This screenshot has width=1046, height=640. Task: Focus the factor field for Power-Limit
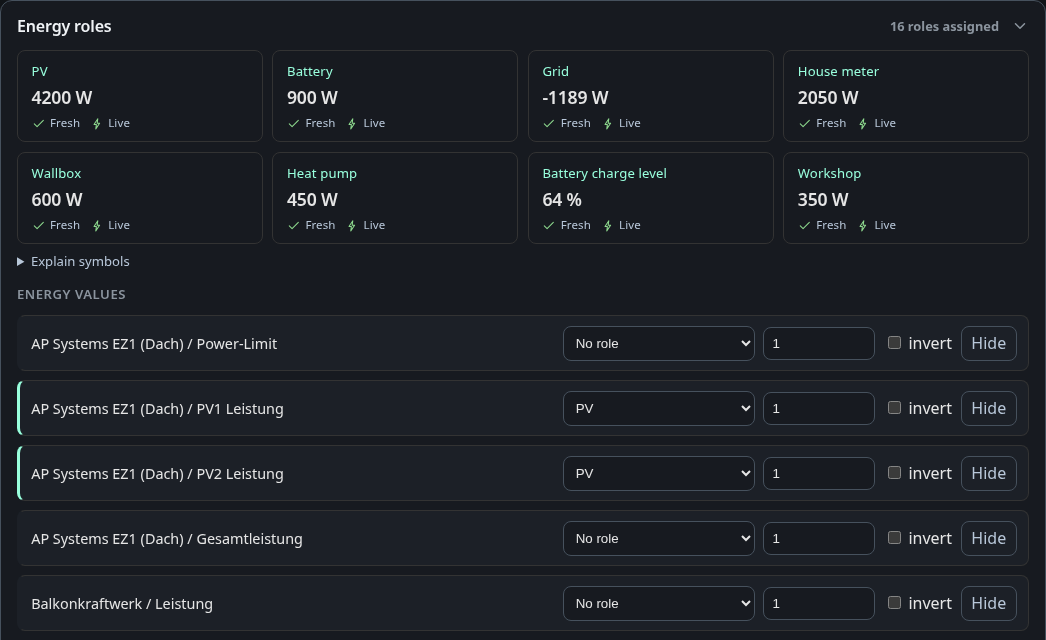pyautogui.click(x=819, y=343)
